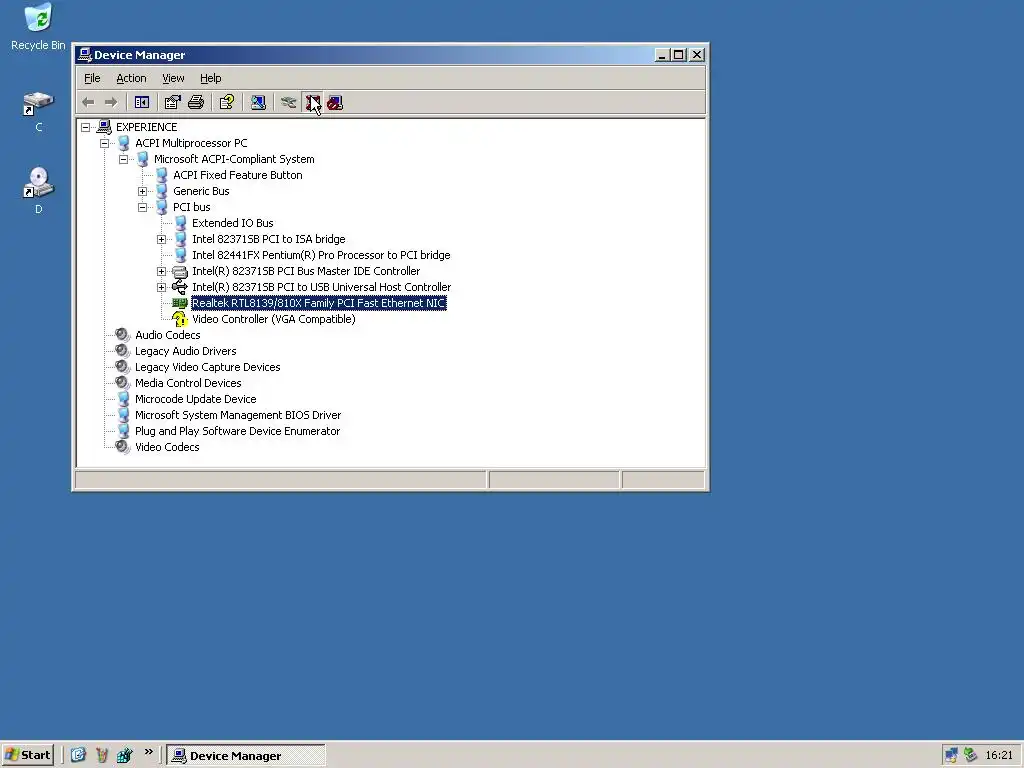
Task: Select Extended IO Bus entry
Action: click(x=232, y=223)
